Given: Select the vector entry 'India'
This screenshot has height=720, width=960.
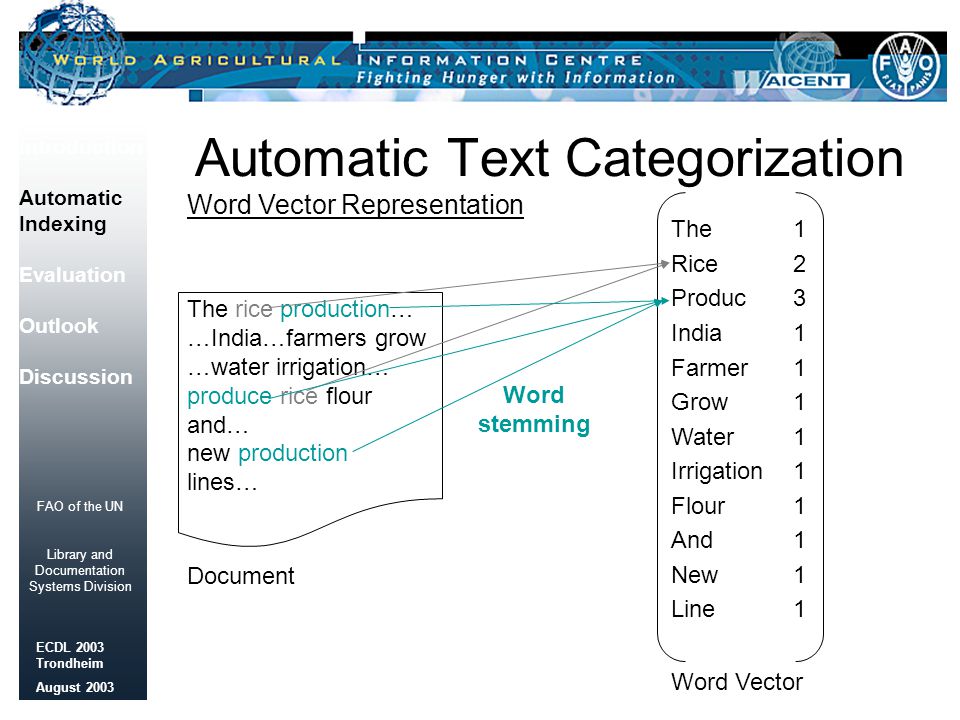Looking at the screenshot, I should (696, 333).
